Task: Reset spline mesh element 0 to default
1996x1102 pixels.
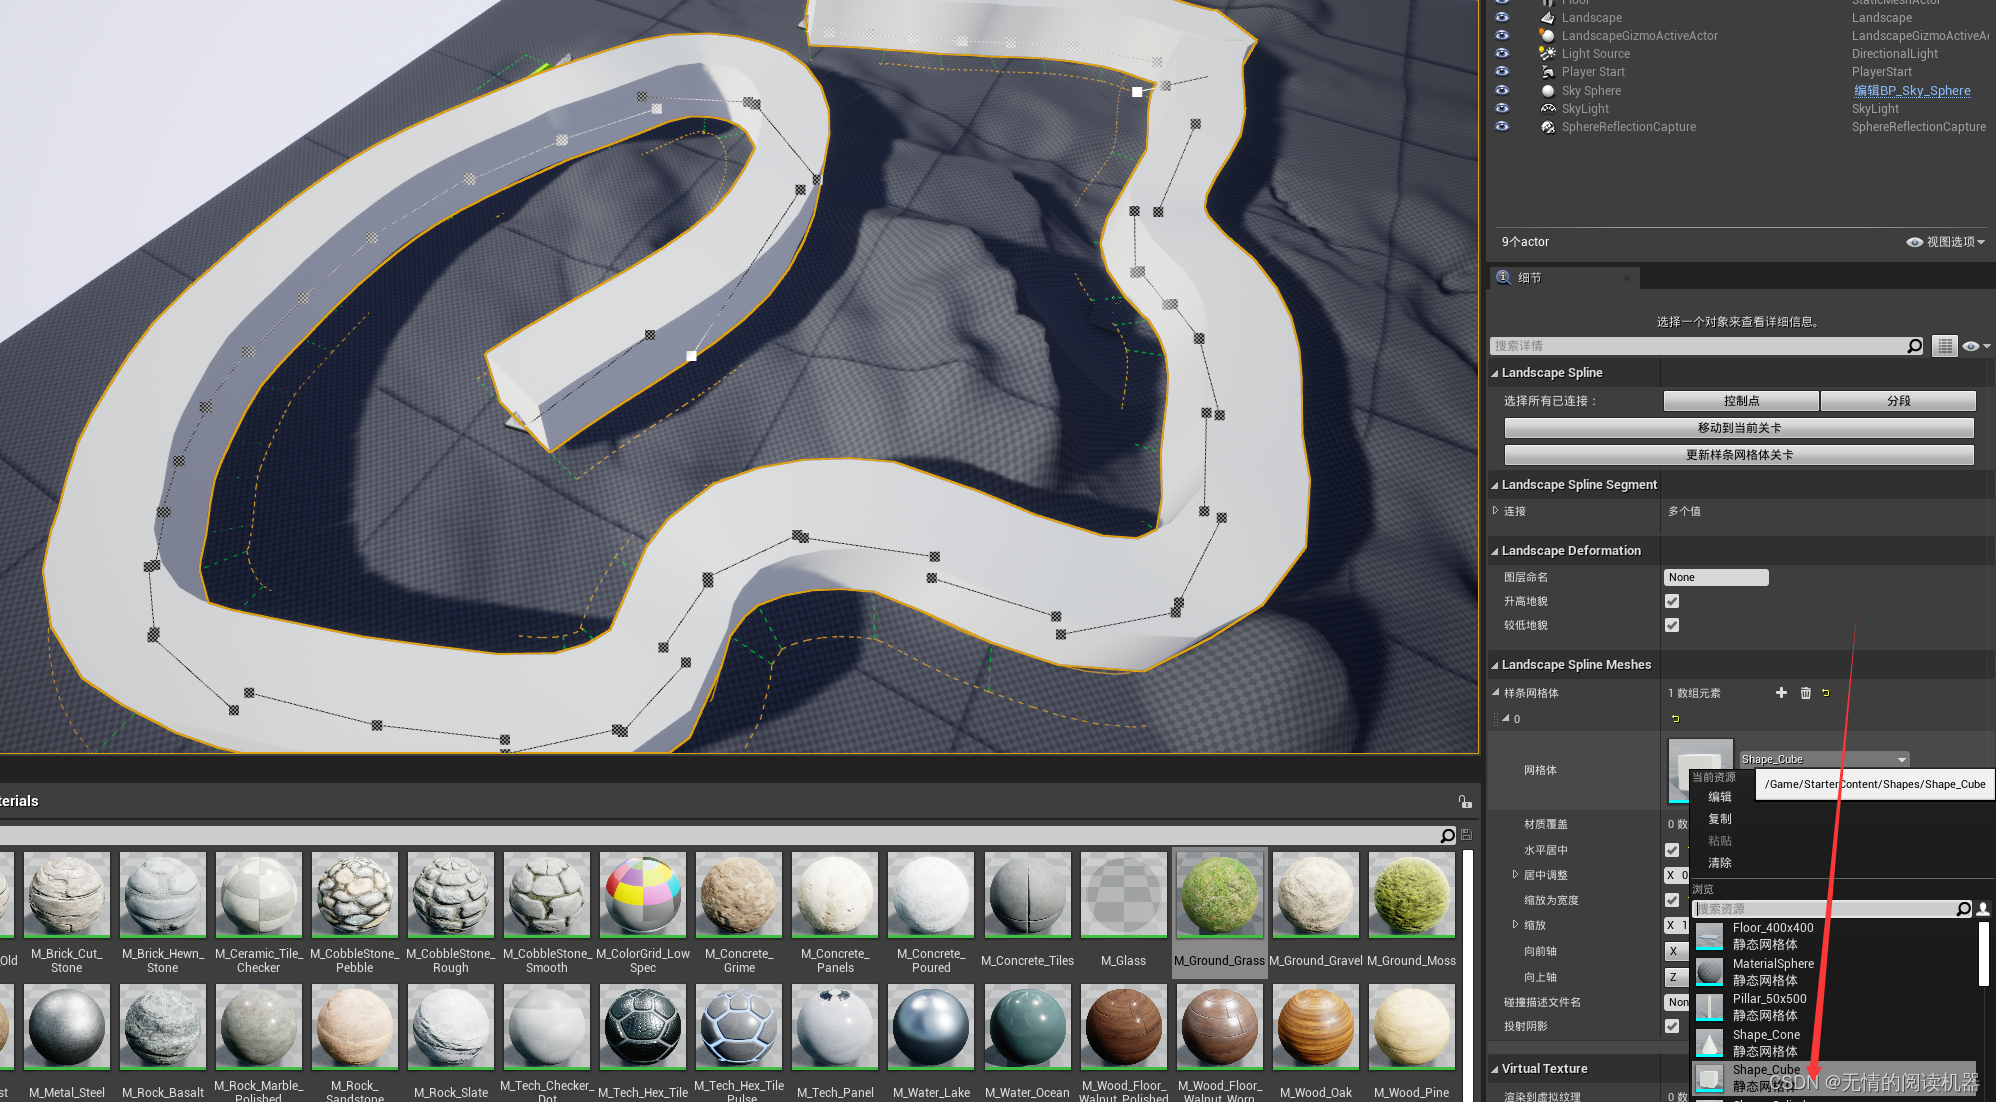Action: click(x=1676, y=719)
